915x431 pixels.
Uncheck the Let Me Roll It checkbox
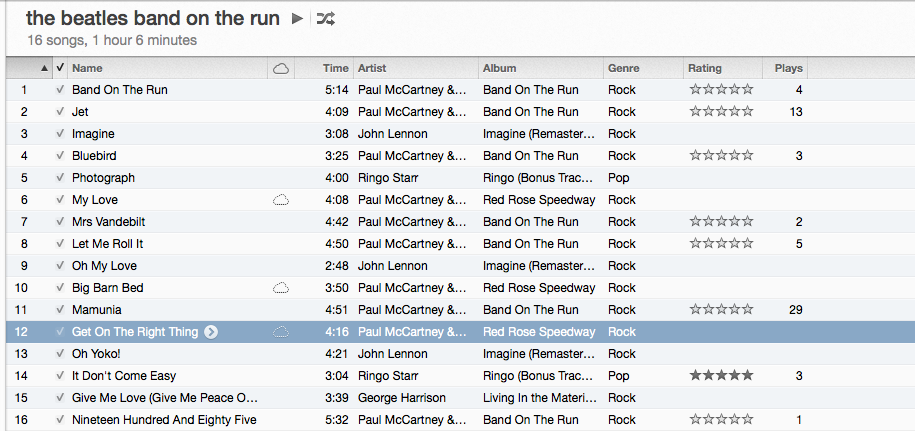click(x=60, y=244)
